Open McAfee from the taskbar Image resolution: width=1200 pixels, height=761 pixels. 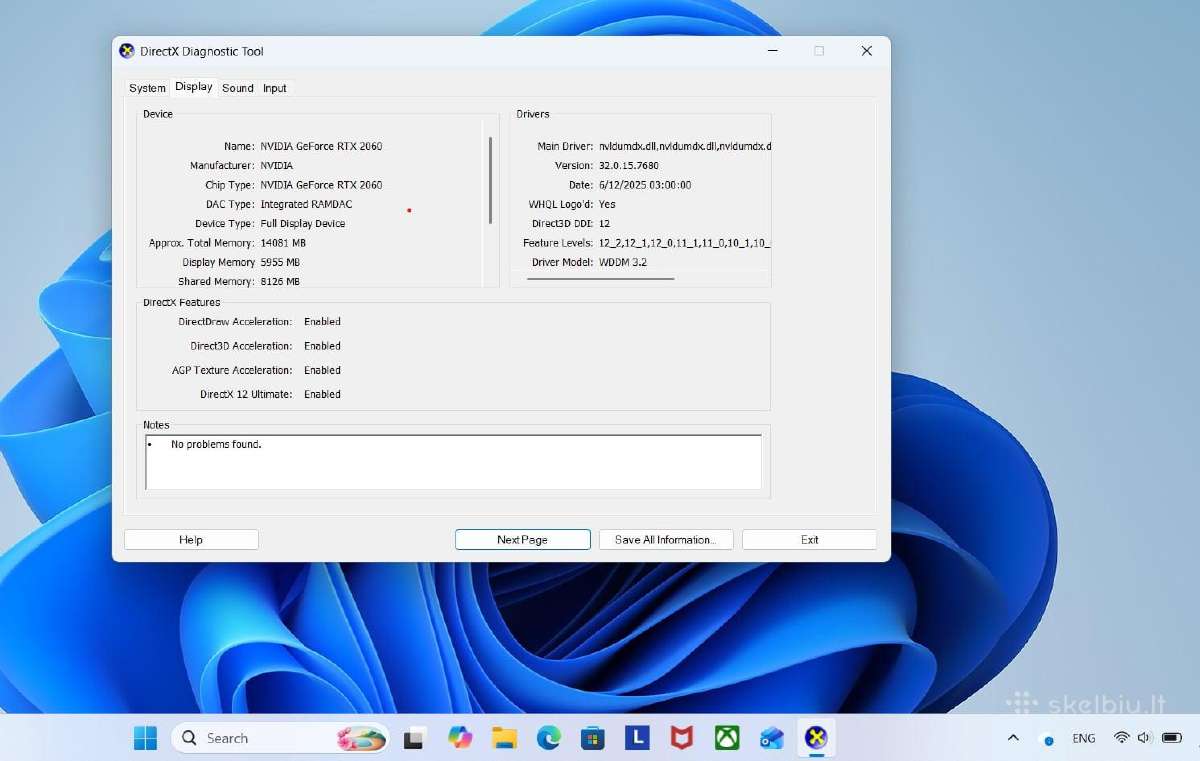[x=682, y=738]
